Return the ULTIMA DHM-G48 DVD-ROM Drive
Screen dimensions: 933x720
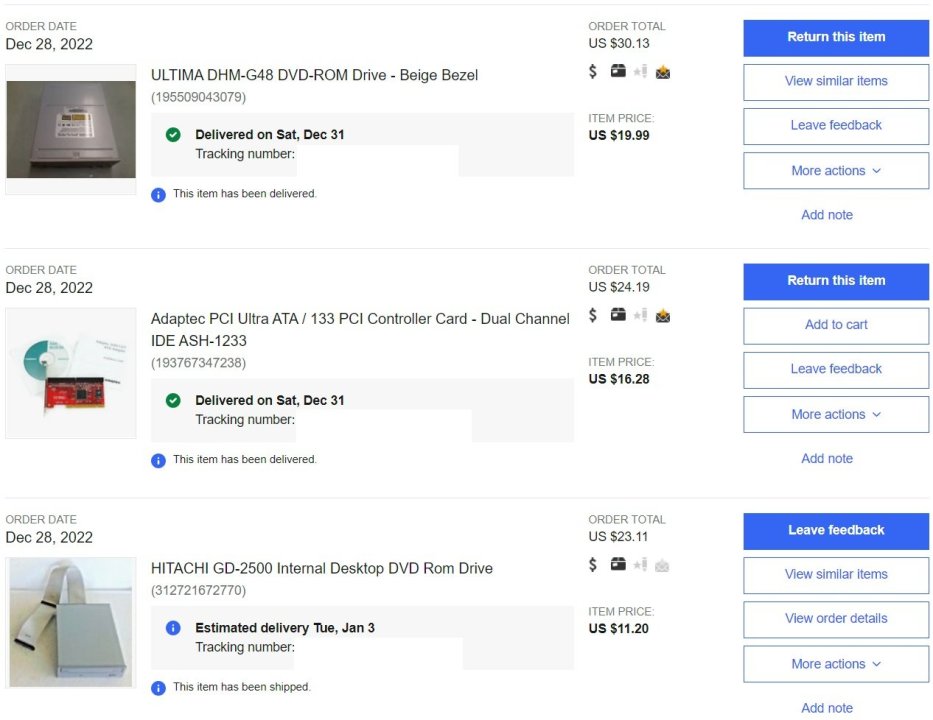coord(836,37)
